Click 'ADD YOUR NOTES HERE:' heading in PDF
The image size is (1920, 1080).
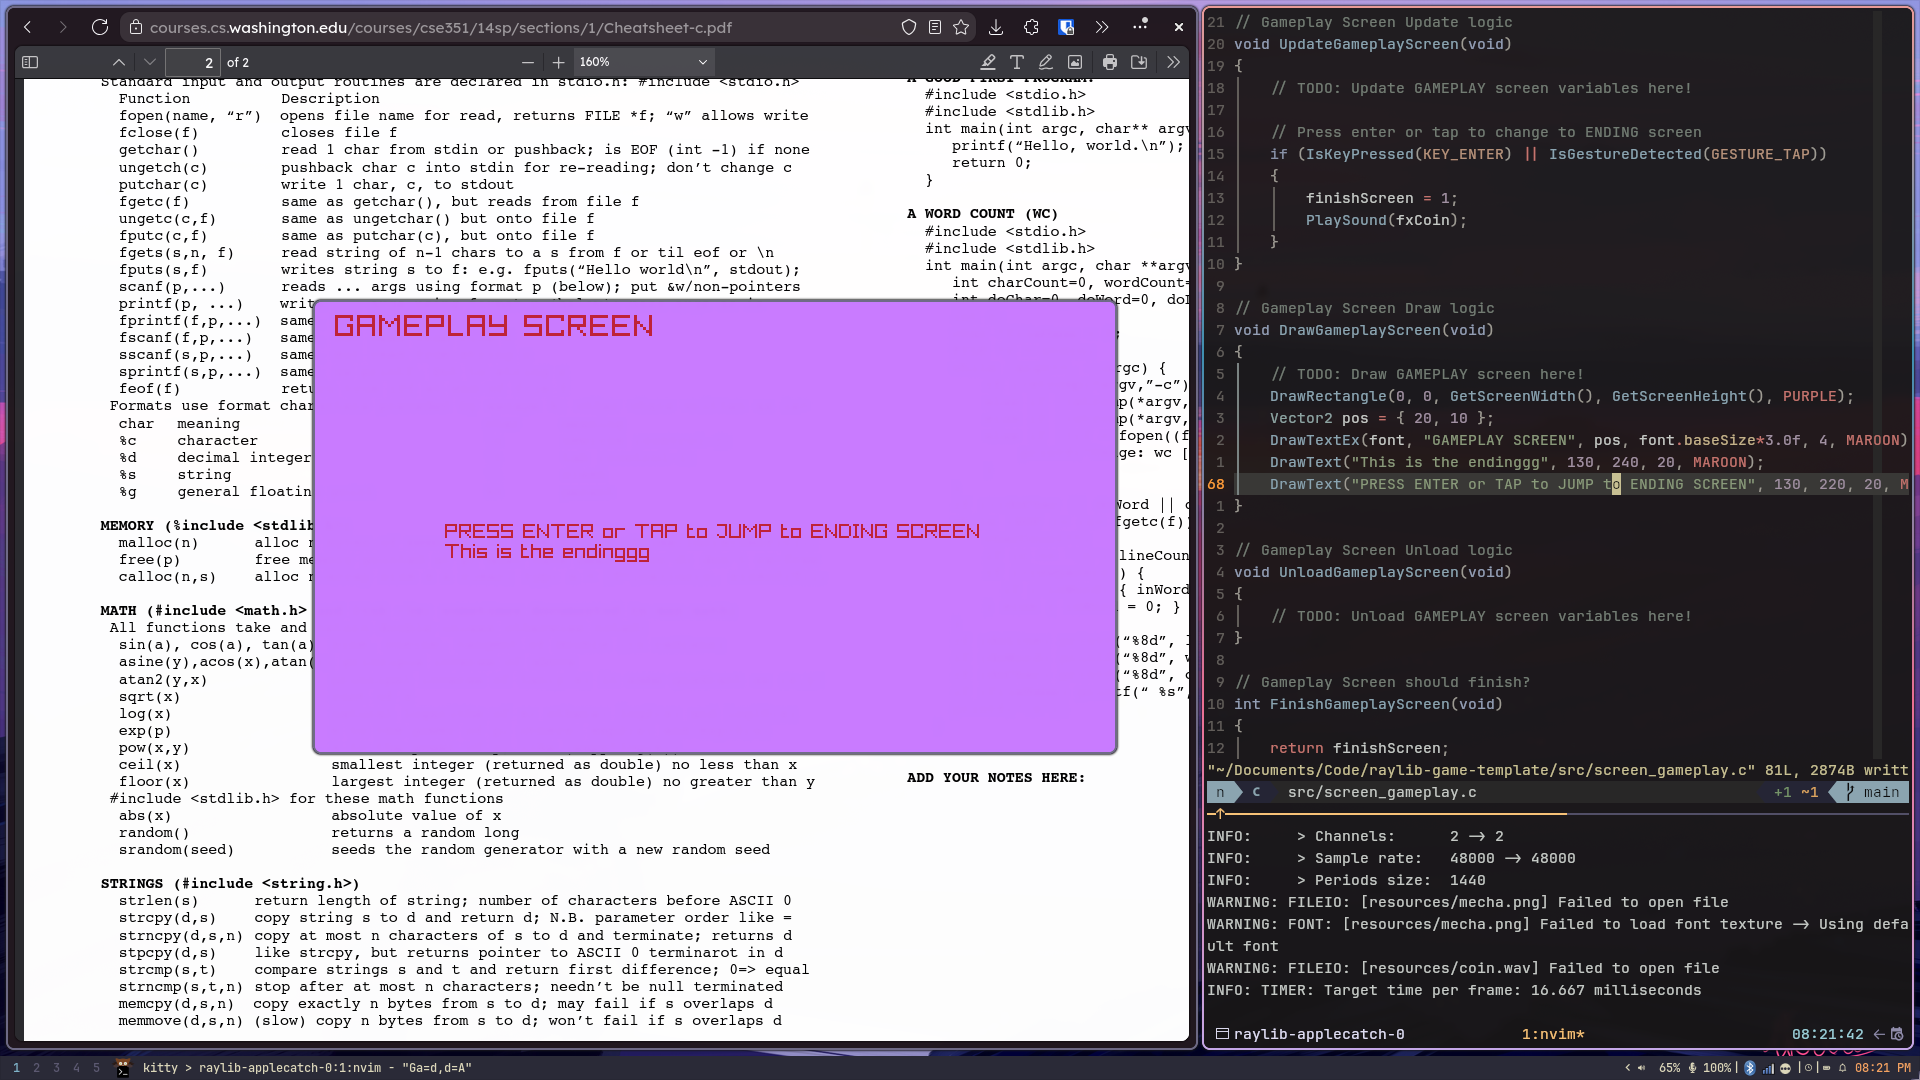(x=996, y=777)
